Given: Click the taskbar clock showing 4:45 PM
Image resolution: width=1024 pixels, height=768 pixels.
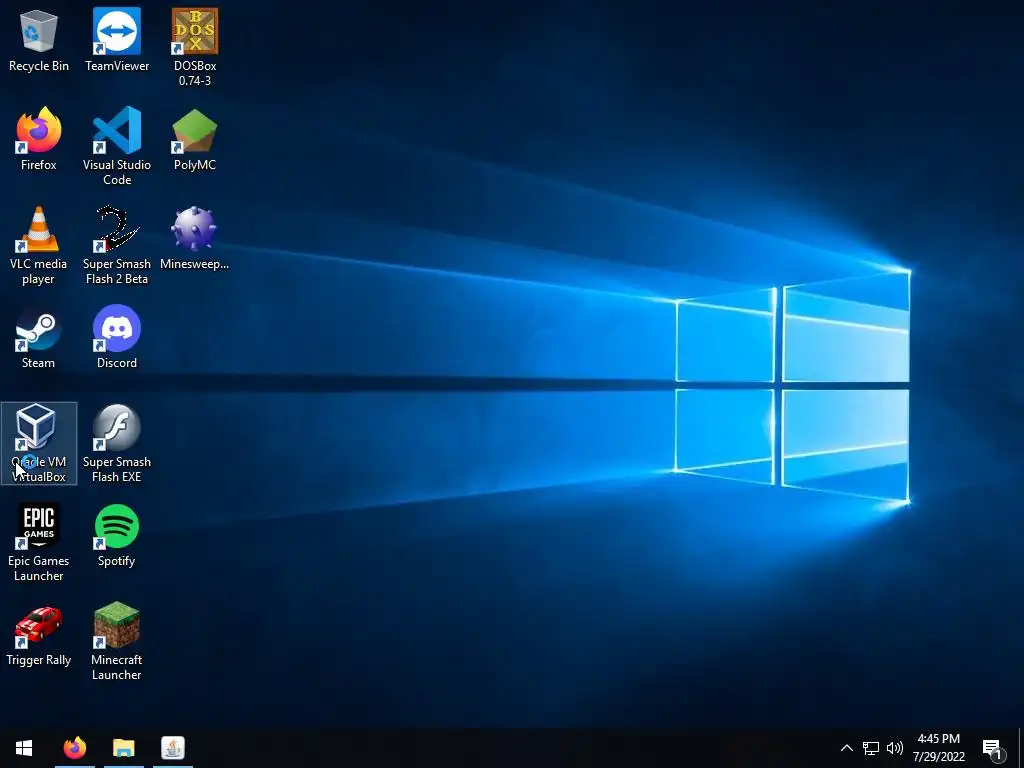Looking at the screenshot, I should tap(938, 748).
